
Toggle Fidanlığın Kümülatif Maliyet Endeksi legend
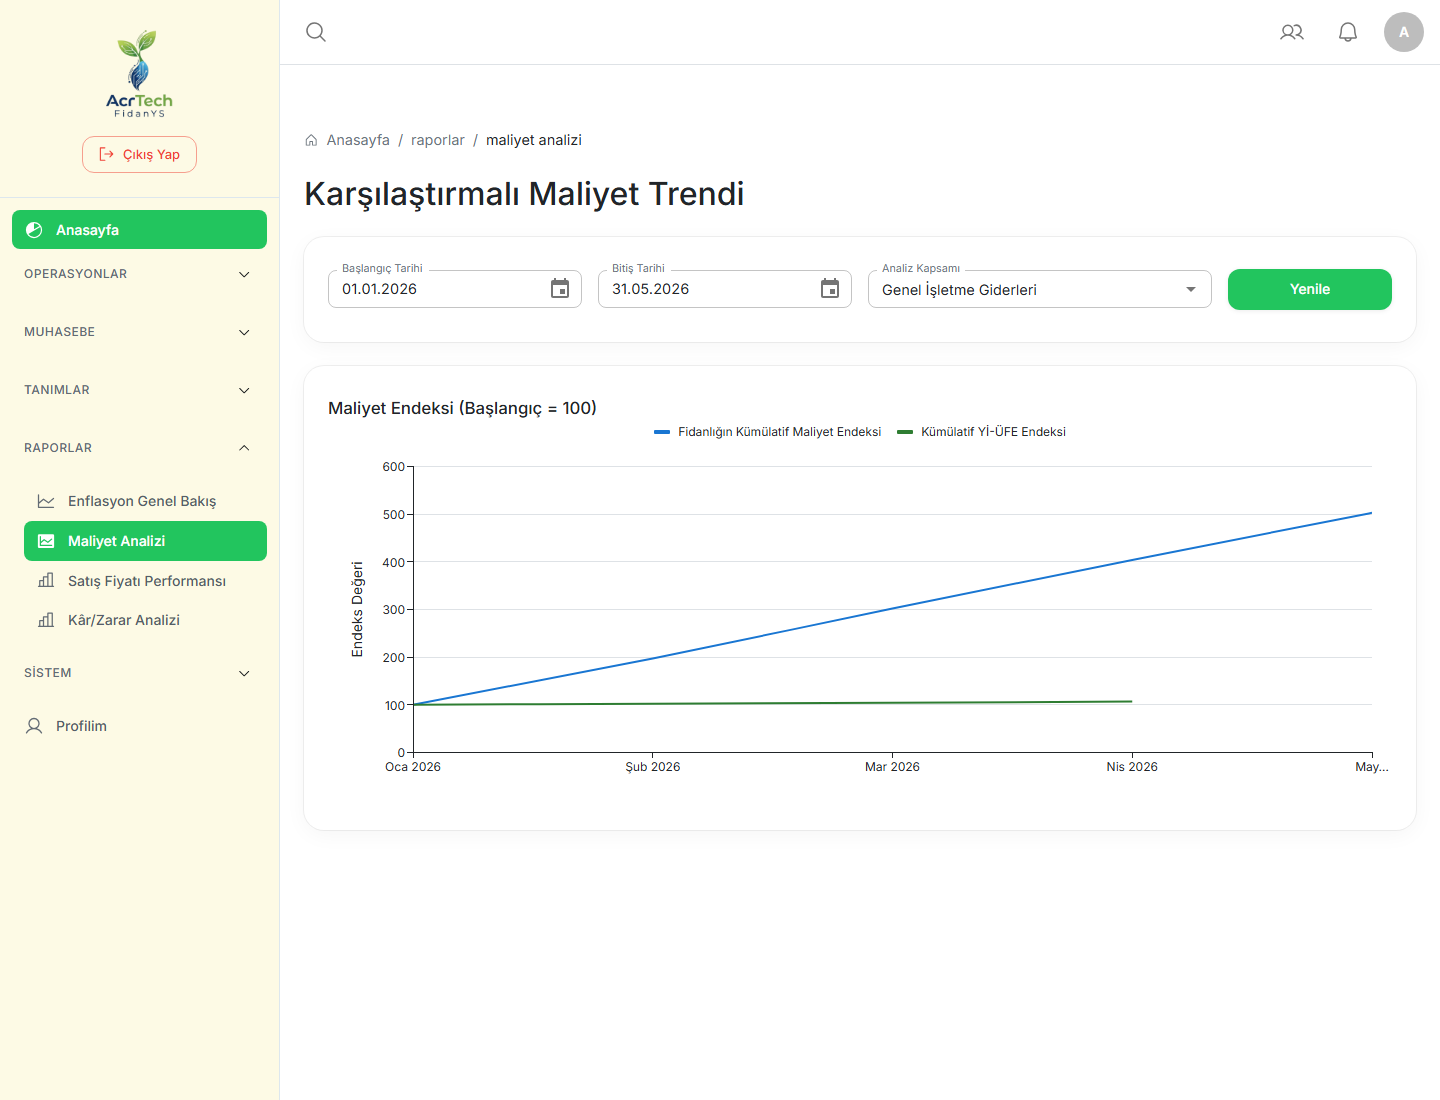[x=767, y=432]
